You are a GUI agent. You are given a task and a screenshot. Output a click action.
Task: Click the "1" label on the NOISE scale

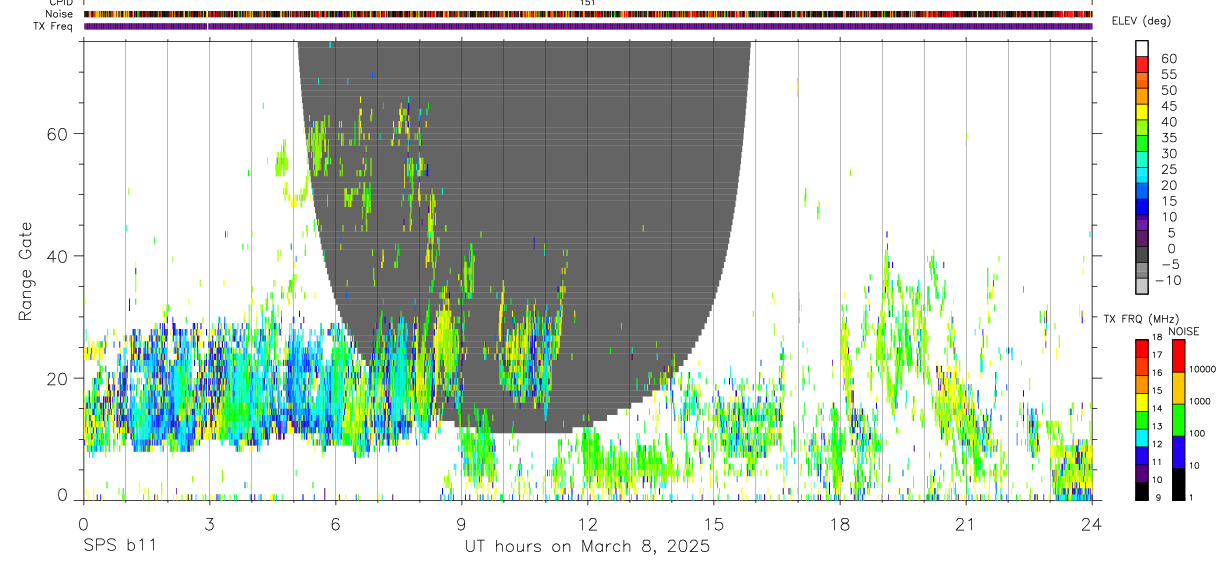1190,497
